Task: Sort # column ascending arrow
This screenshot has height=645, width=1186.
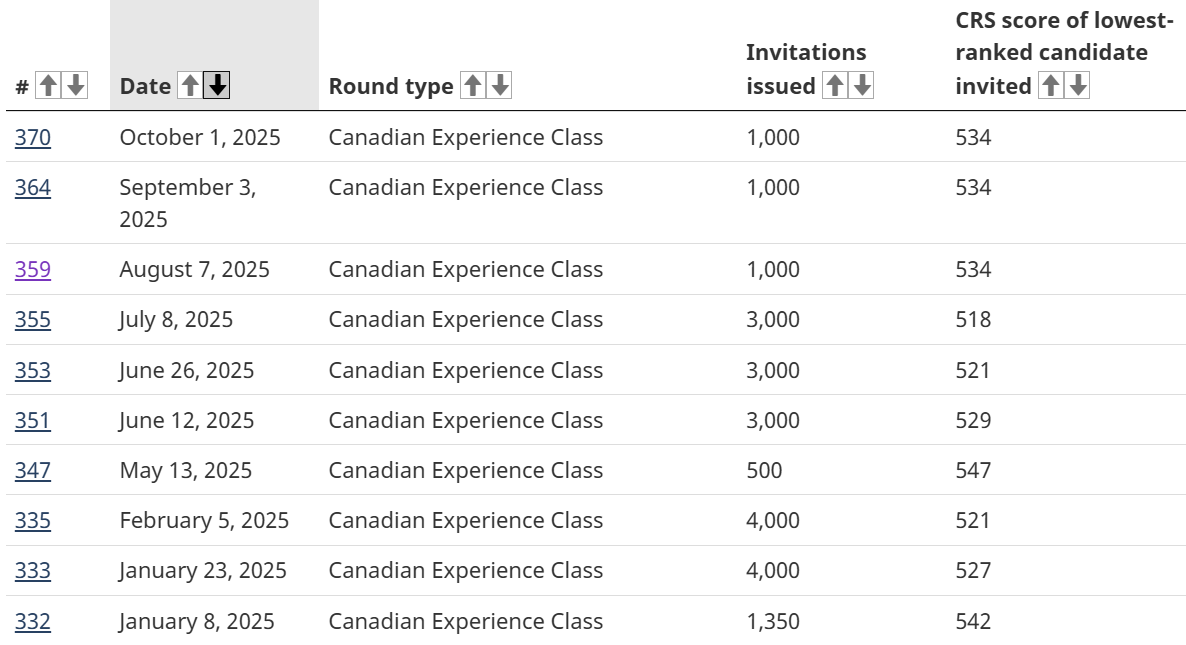Action: point(47,86)
